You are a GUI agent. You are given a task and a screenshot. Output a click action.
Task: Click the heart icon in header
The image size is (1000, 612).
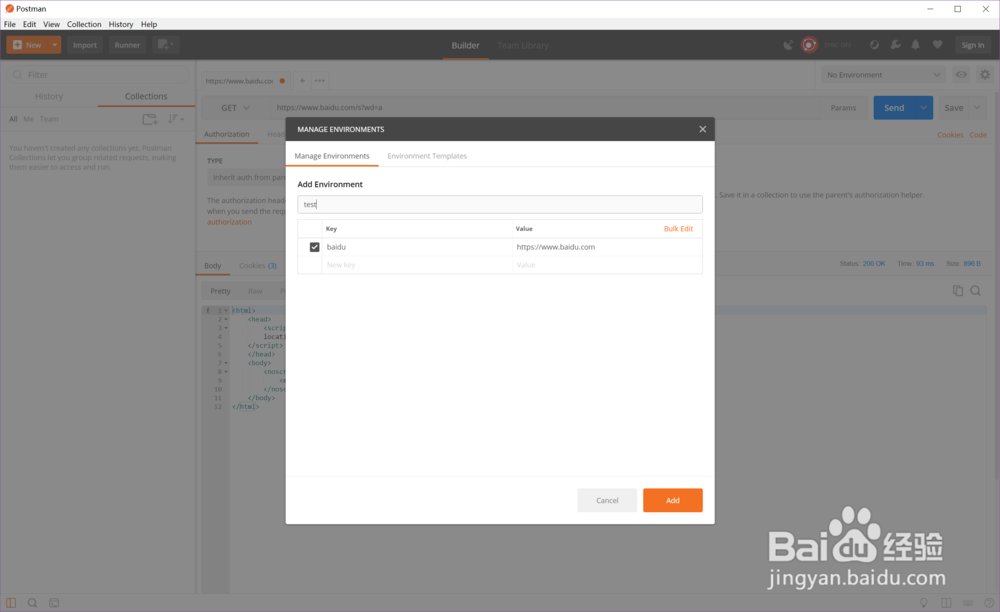point(937,45)
